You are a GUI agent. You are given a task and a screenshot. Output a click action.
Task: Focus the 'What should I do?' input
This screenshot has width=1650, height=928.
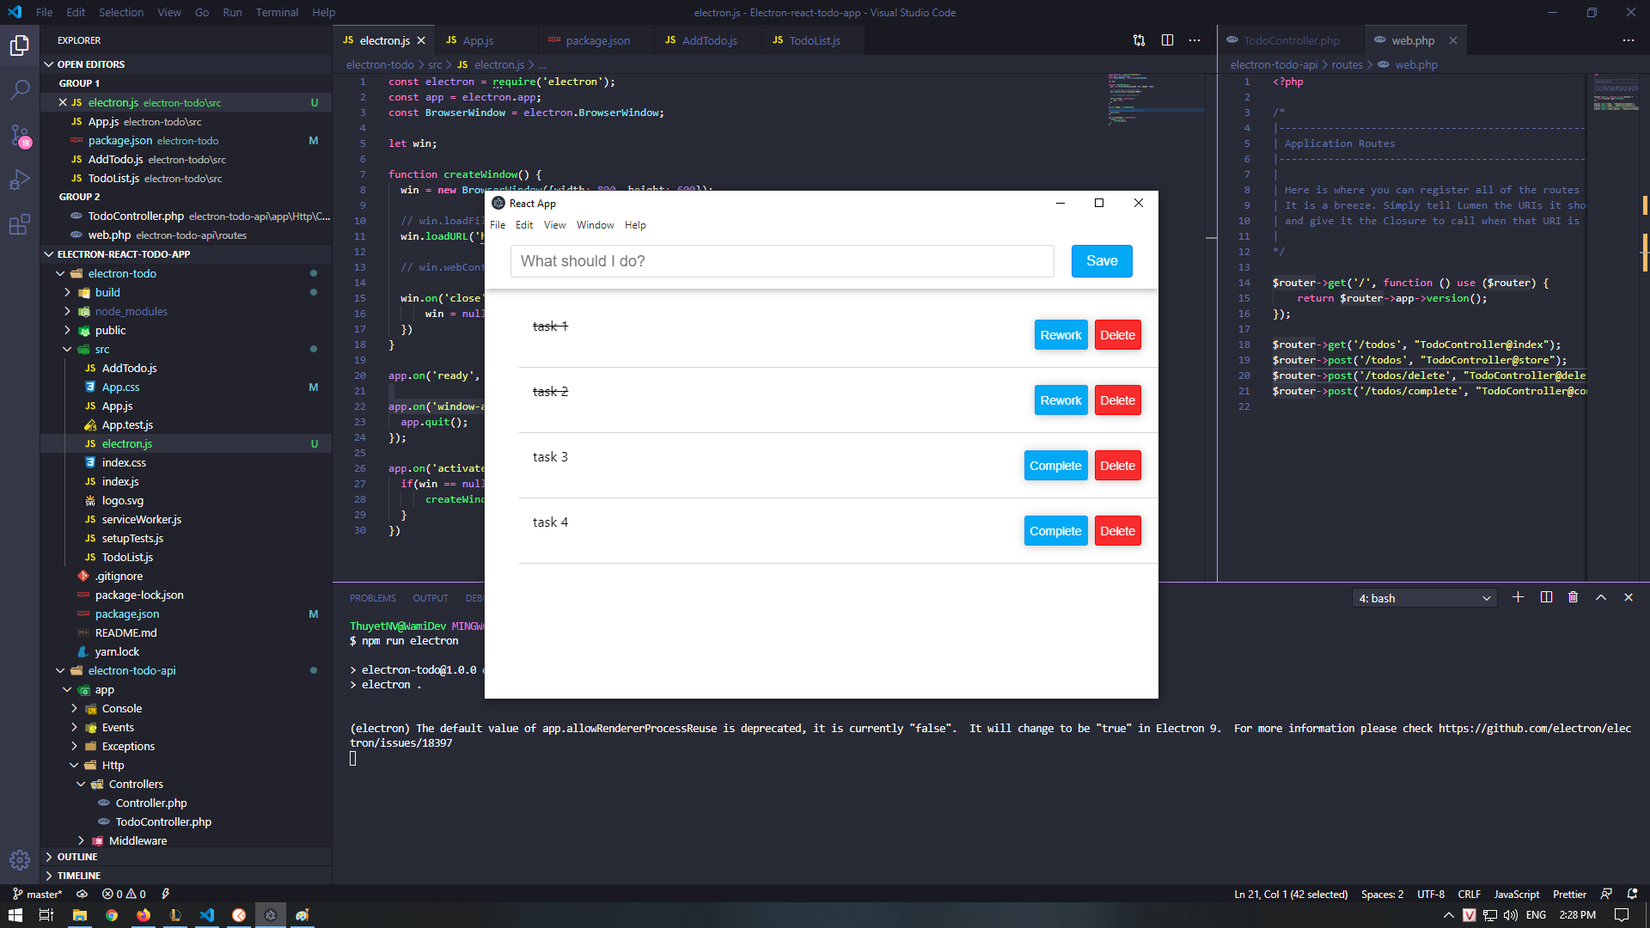click(x=781, y=261)
